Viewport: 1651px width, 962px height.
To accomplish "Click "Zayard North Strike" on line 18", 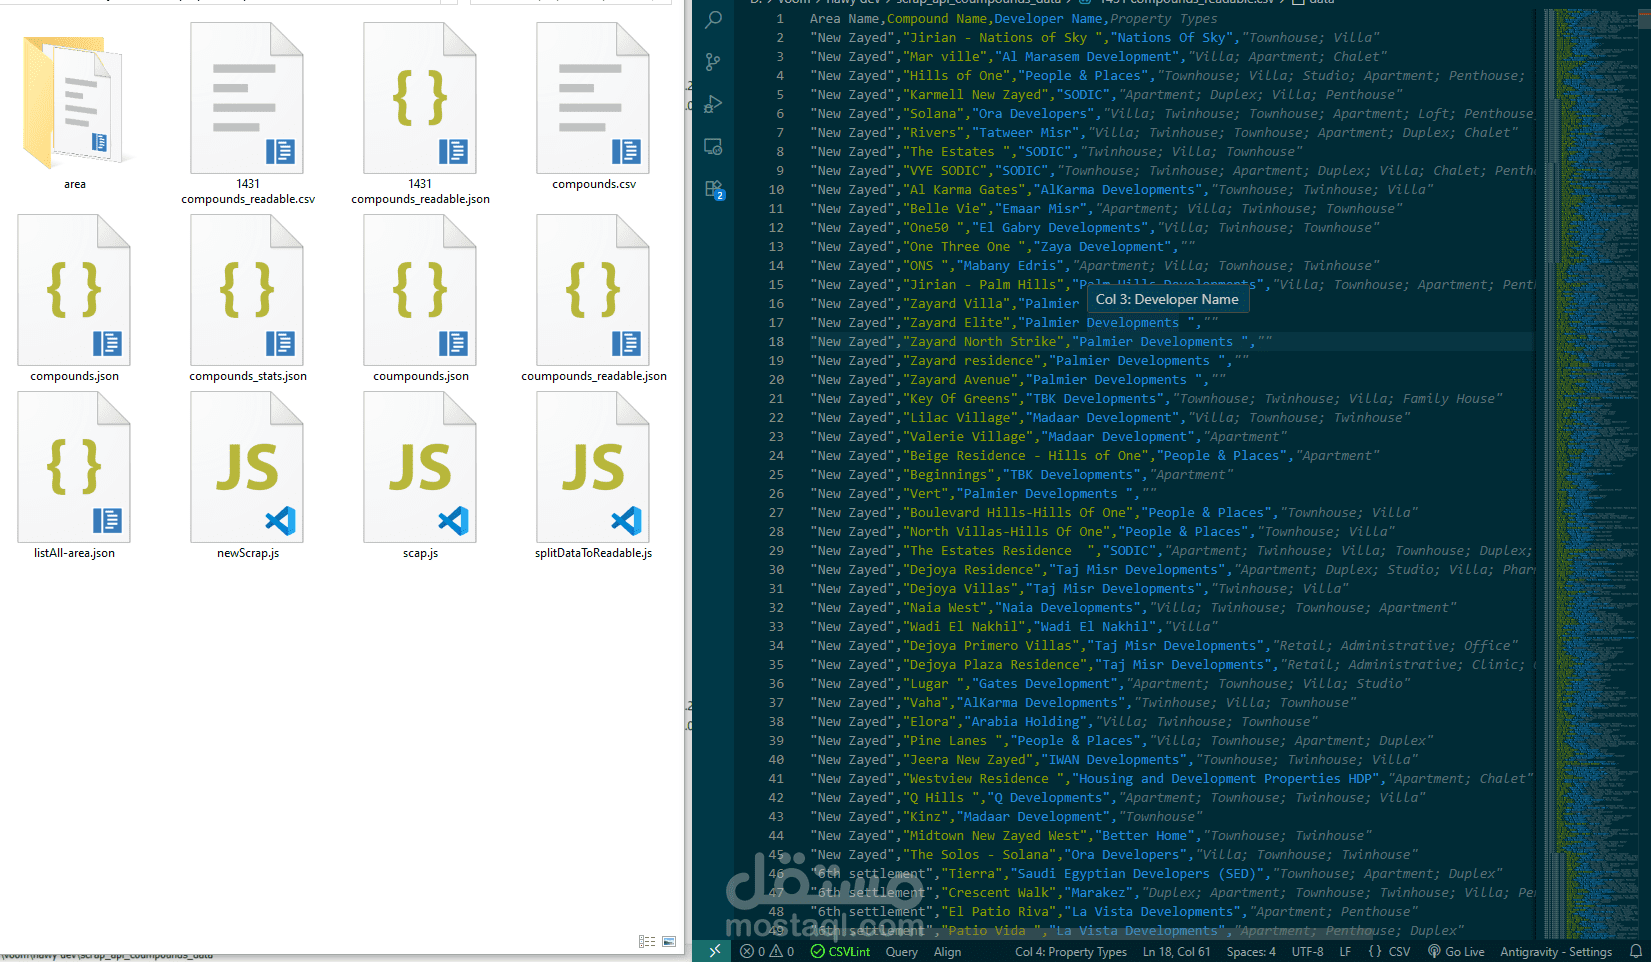I will [x=983, y=342].
